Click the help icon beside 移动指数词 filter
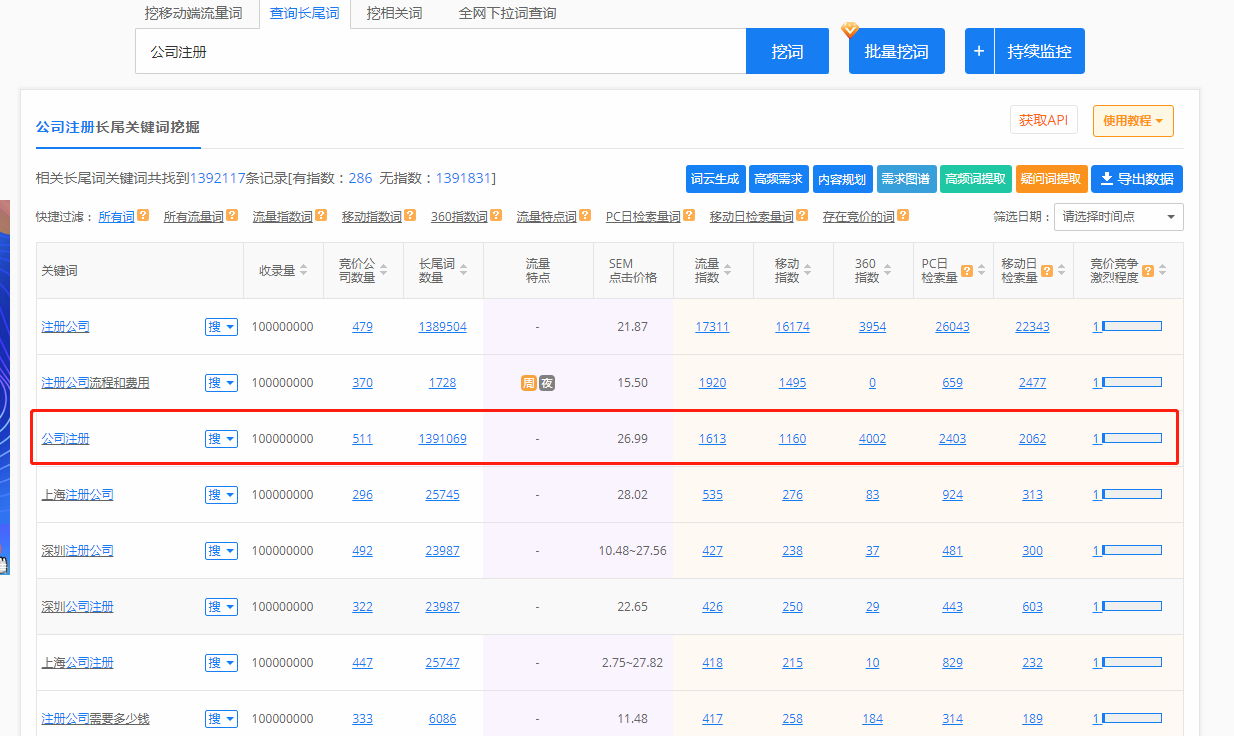Screen dimensions: 1234x736 pyautogui.click(x=410, y=215)
